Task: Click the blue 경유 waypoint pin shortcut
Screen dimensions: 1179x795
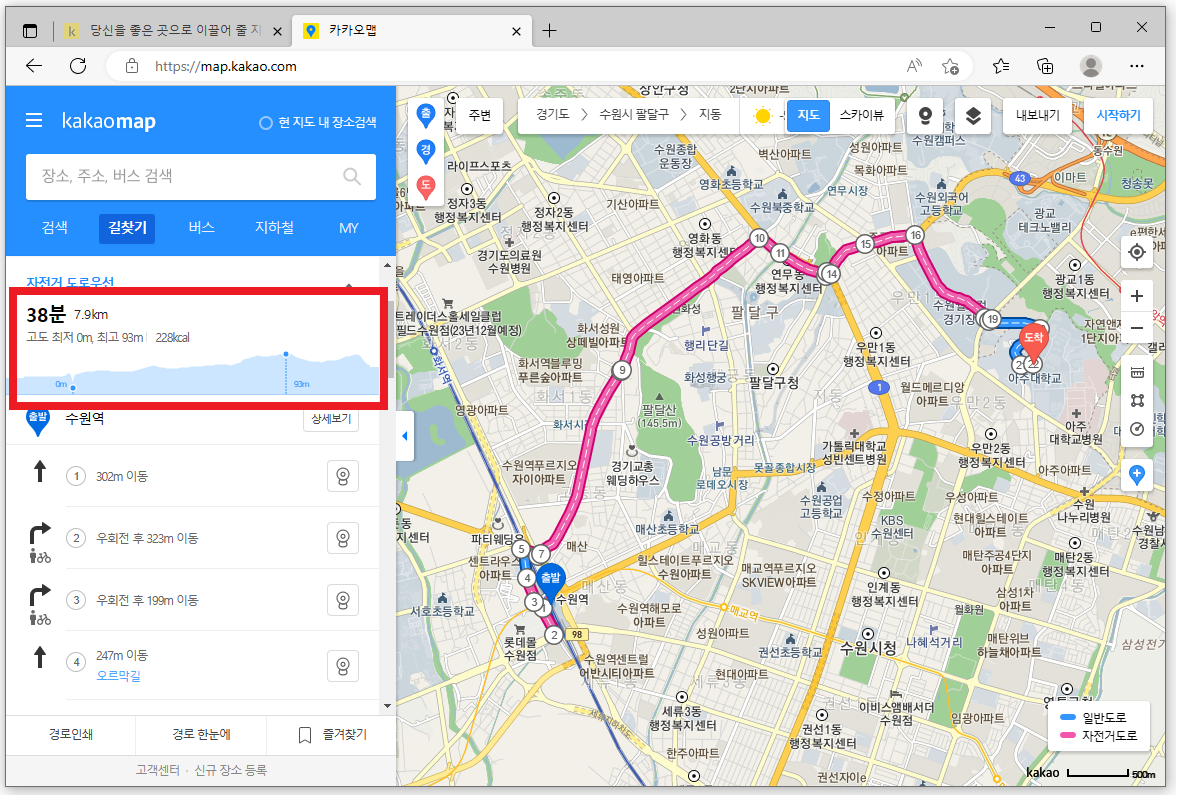Action: pyautogui.click(x=426, y=151)
